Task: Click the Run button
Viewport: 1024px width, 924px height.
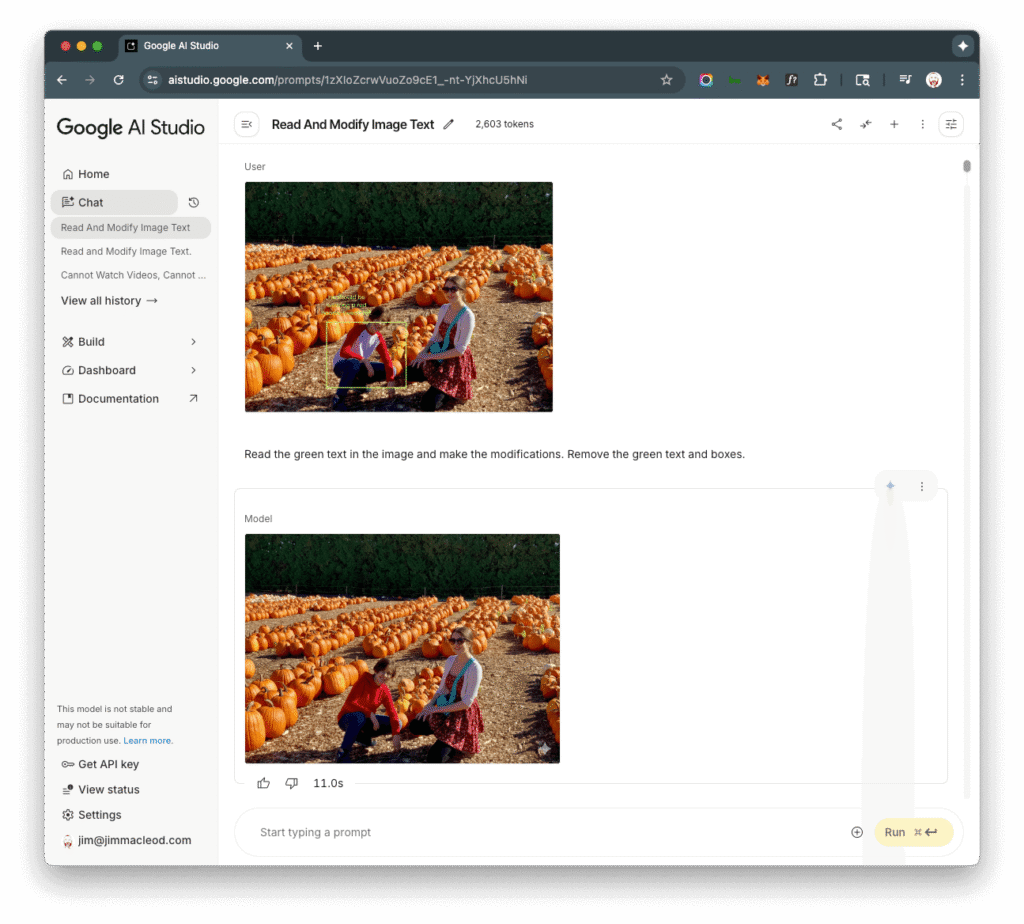Action: 913,832
